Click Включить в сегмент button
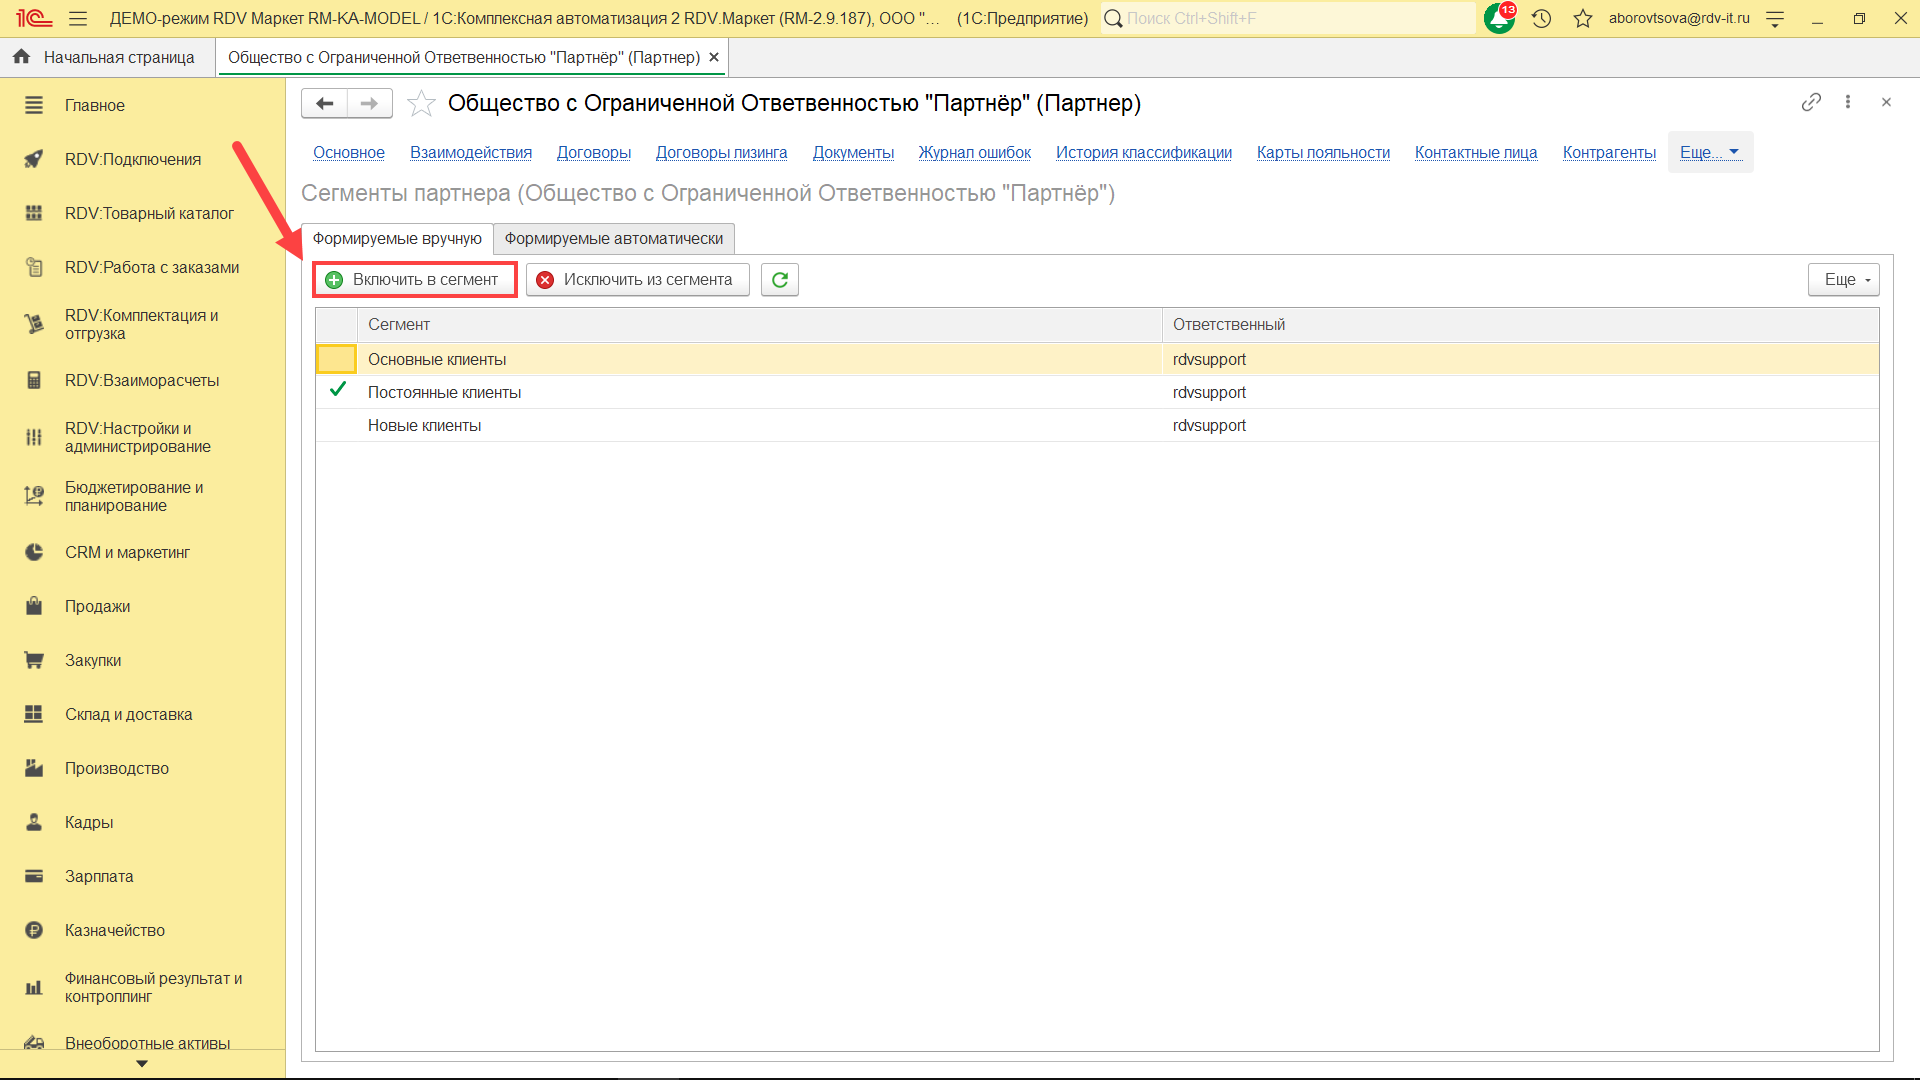The width and height of the screenshot is (1920, 1080). tap(415, 280)
